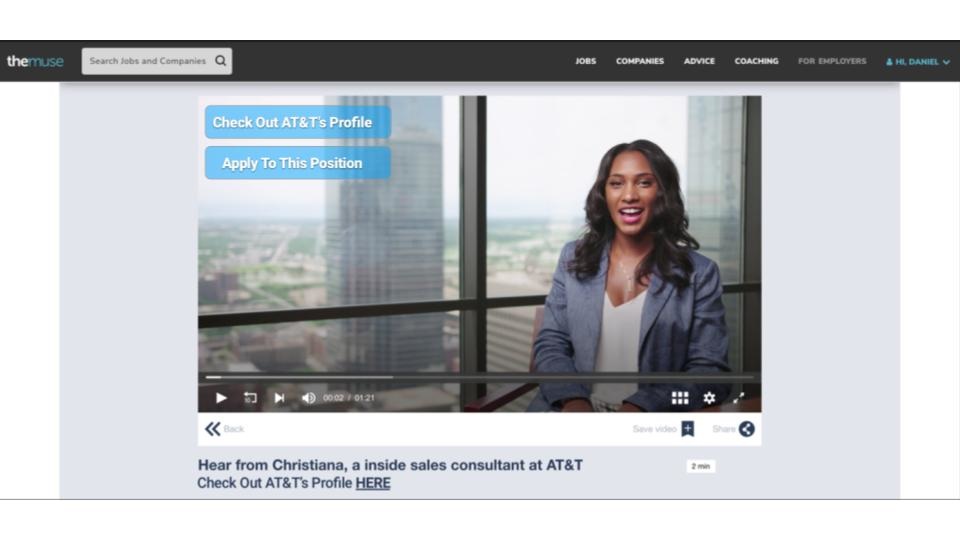Seek along the video progress bar
Screen dimensions: 960x540
point(479,377)
